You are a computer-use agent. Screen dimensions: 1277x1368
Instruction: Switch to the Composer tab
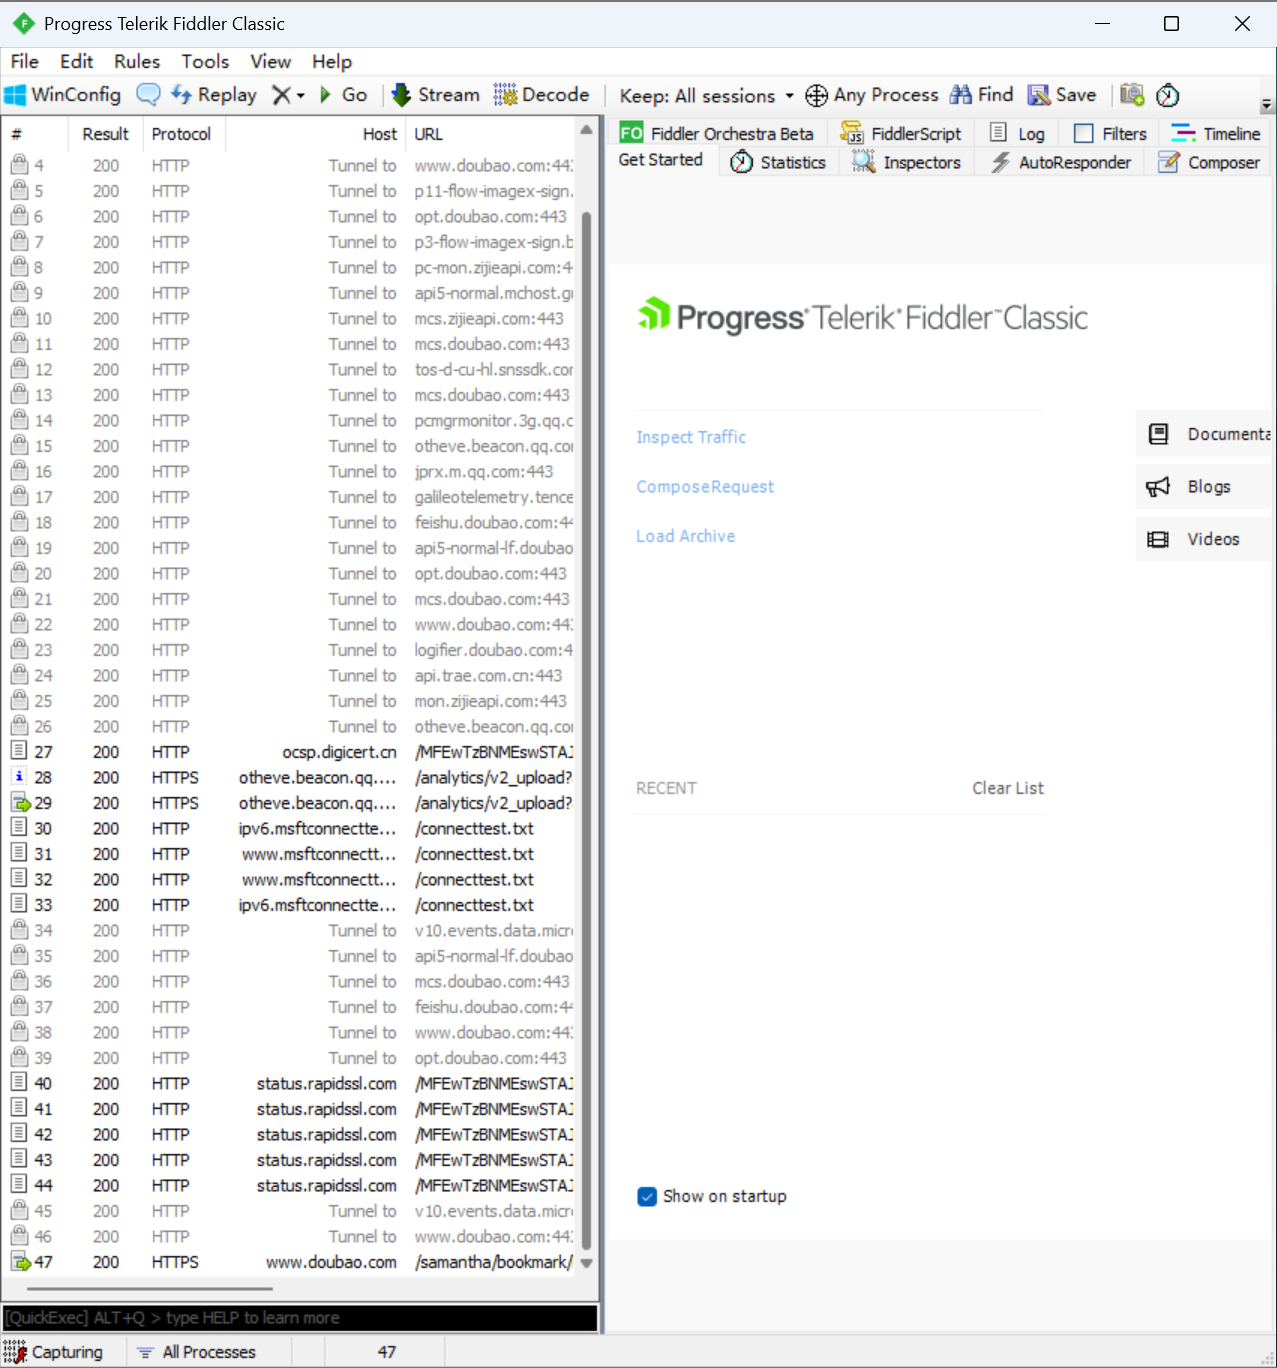click(1209, 162)
